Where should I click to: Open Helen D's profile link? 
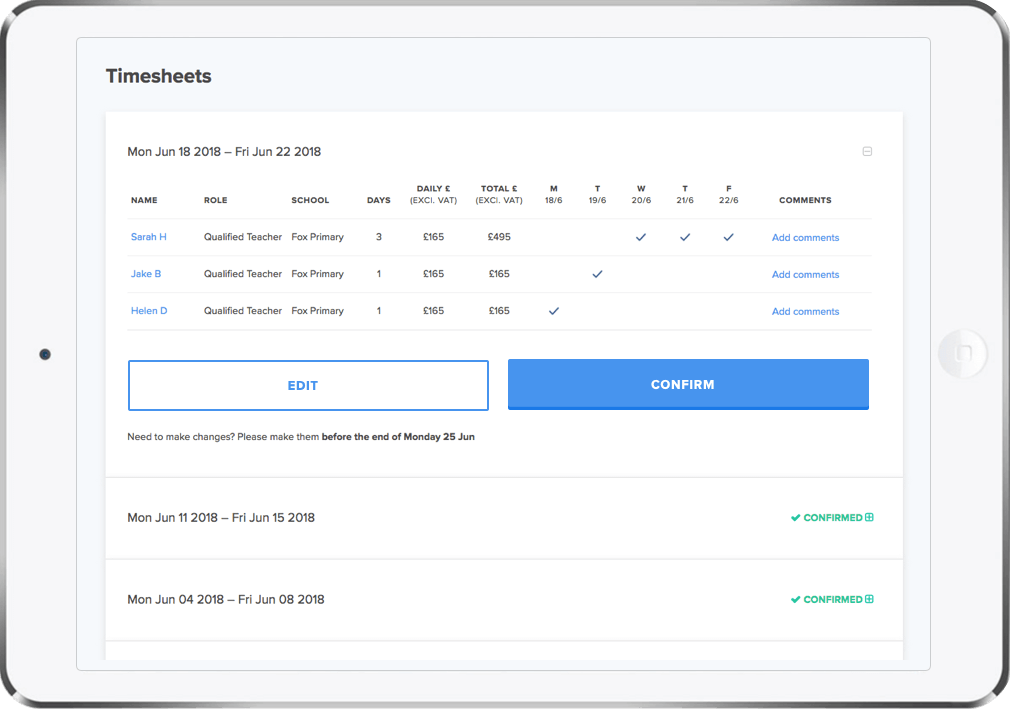point(149,310)
